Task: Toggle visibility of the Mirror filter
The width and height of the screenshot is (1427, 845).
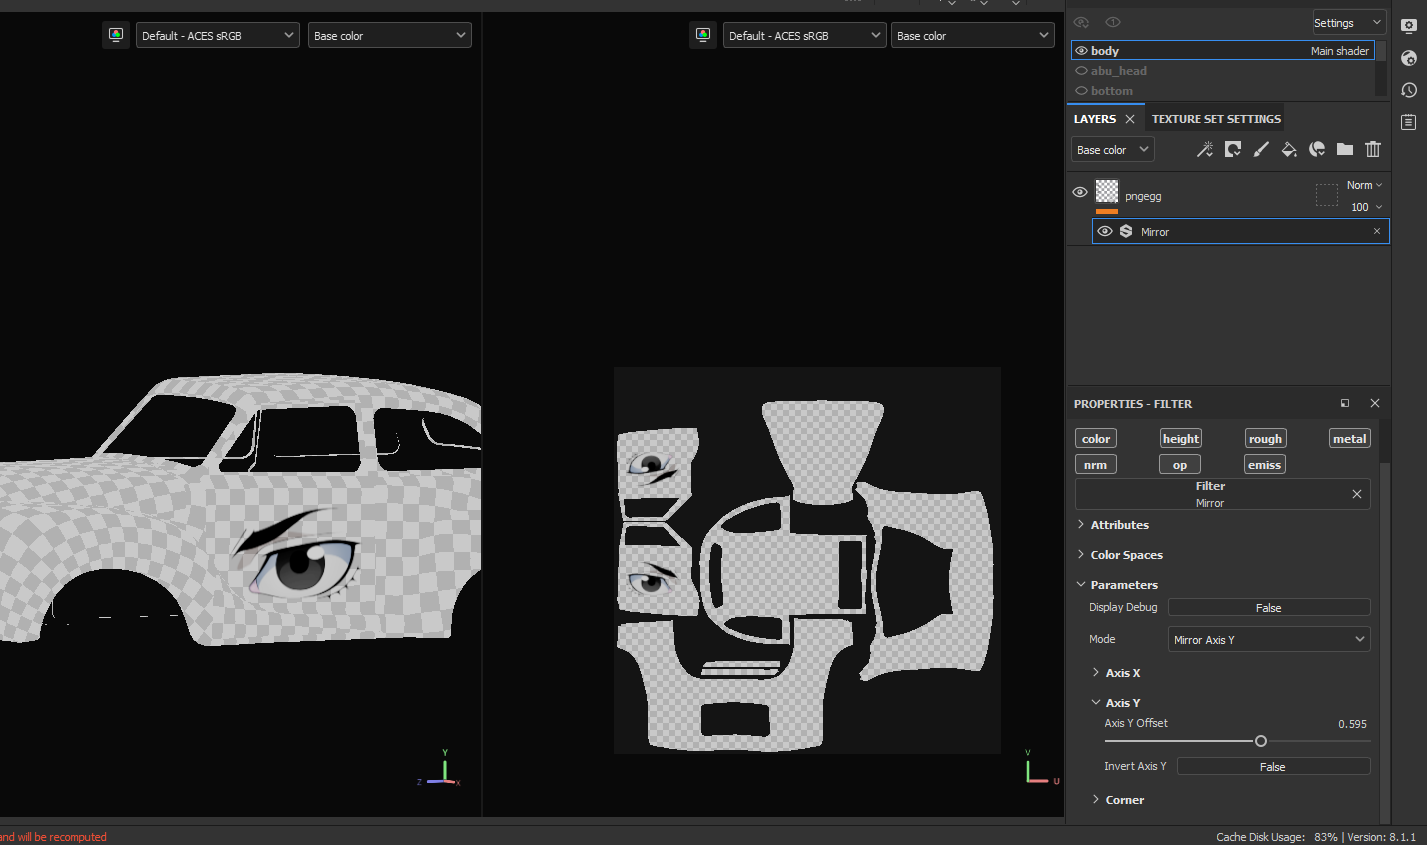Action: 1105,231
